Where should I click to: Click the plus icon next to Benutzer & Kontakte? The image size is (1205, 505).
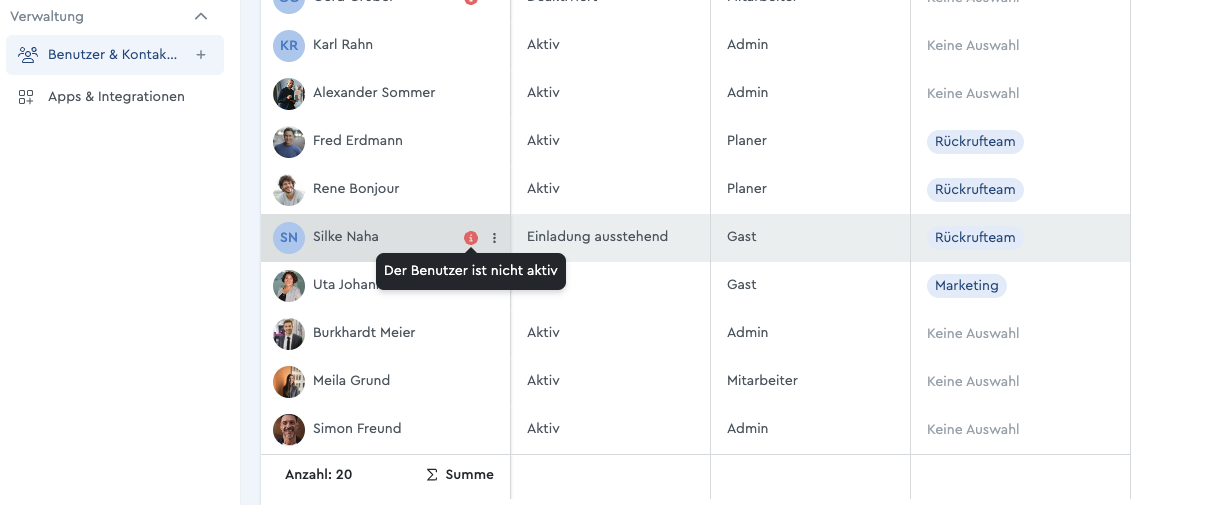coord(201,55)
